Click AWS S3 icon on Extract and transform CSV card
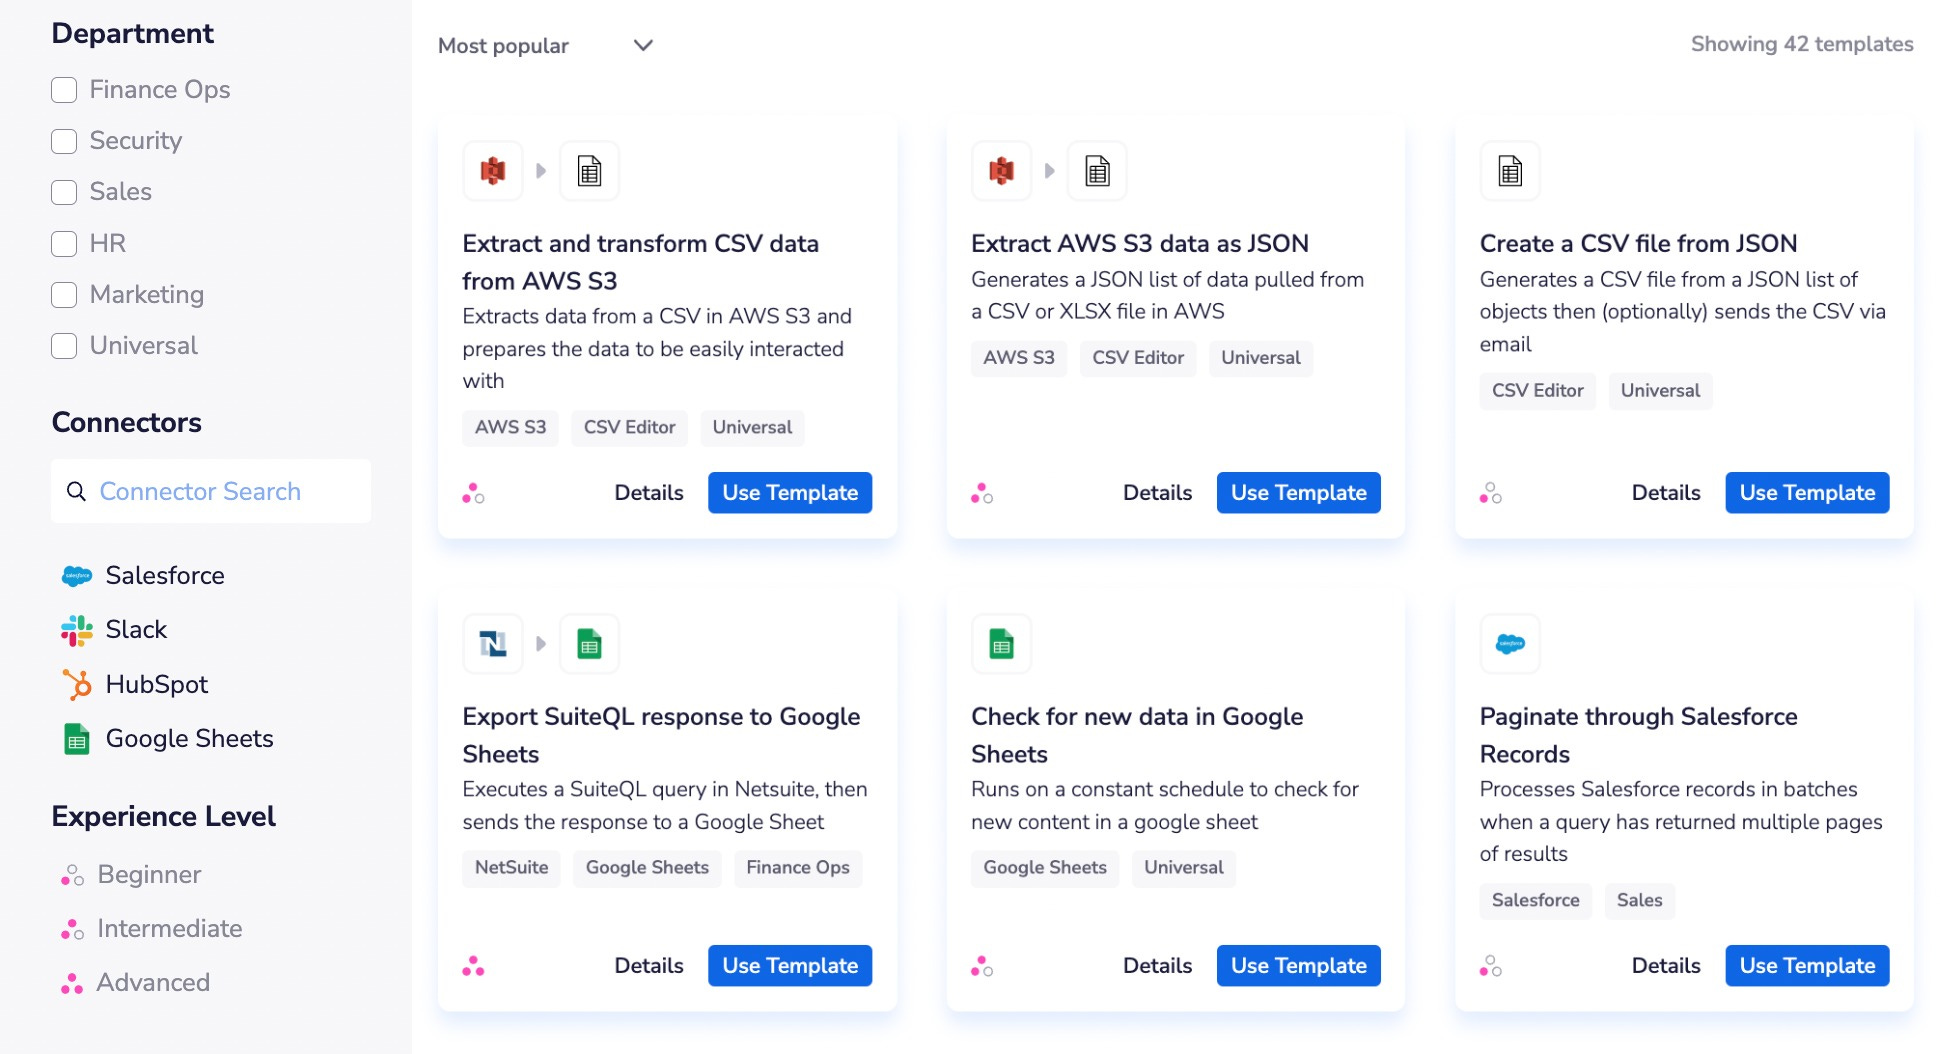 pyautogui.click(x=493, y=171)
